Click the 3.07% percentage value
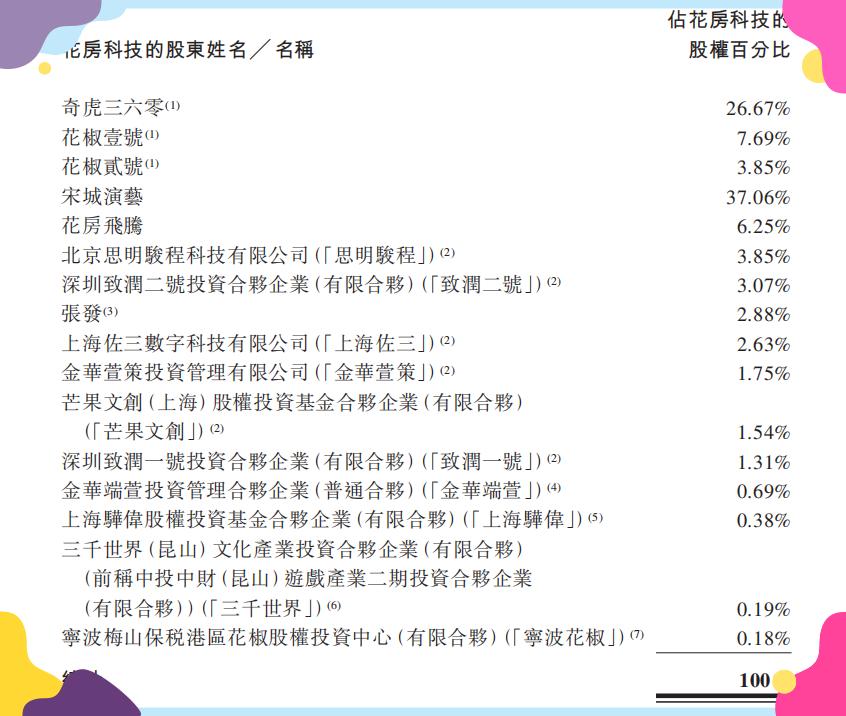 (x=763, y=285)
